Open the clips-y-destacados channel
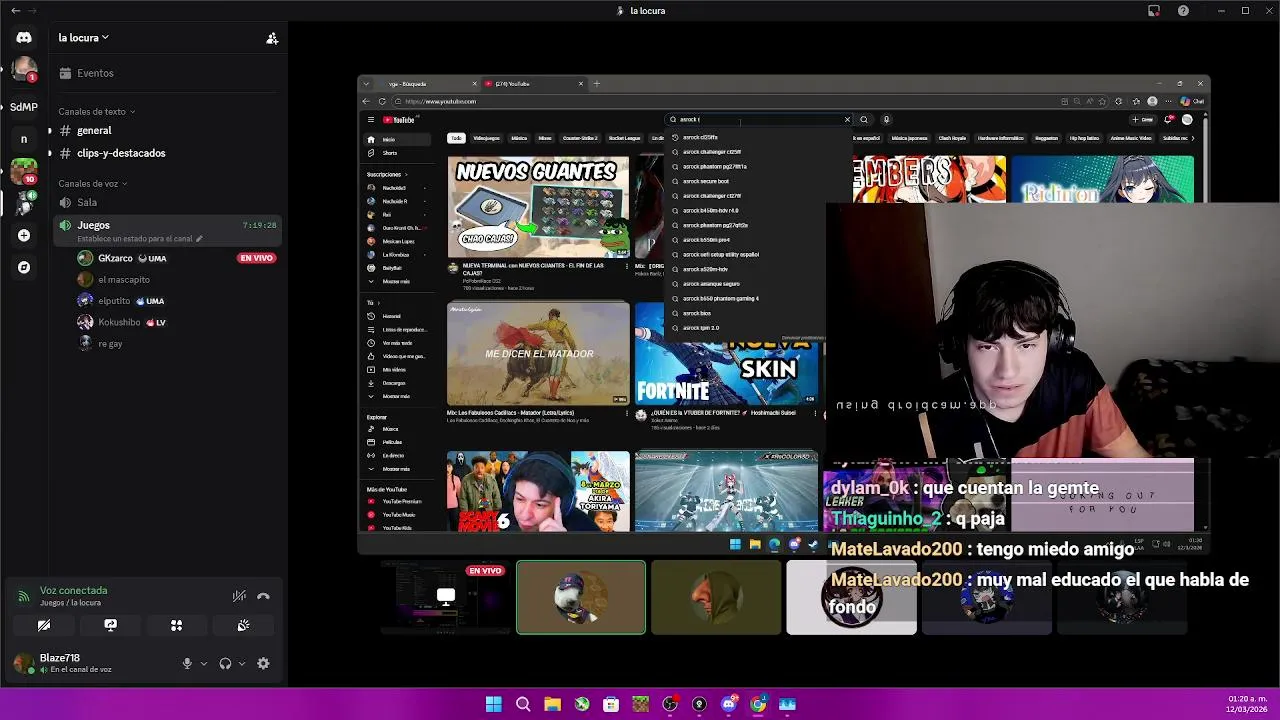The image size is (1280, 720). [x=168, y=153]
